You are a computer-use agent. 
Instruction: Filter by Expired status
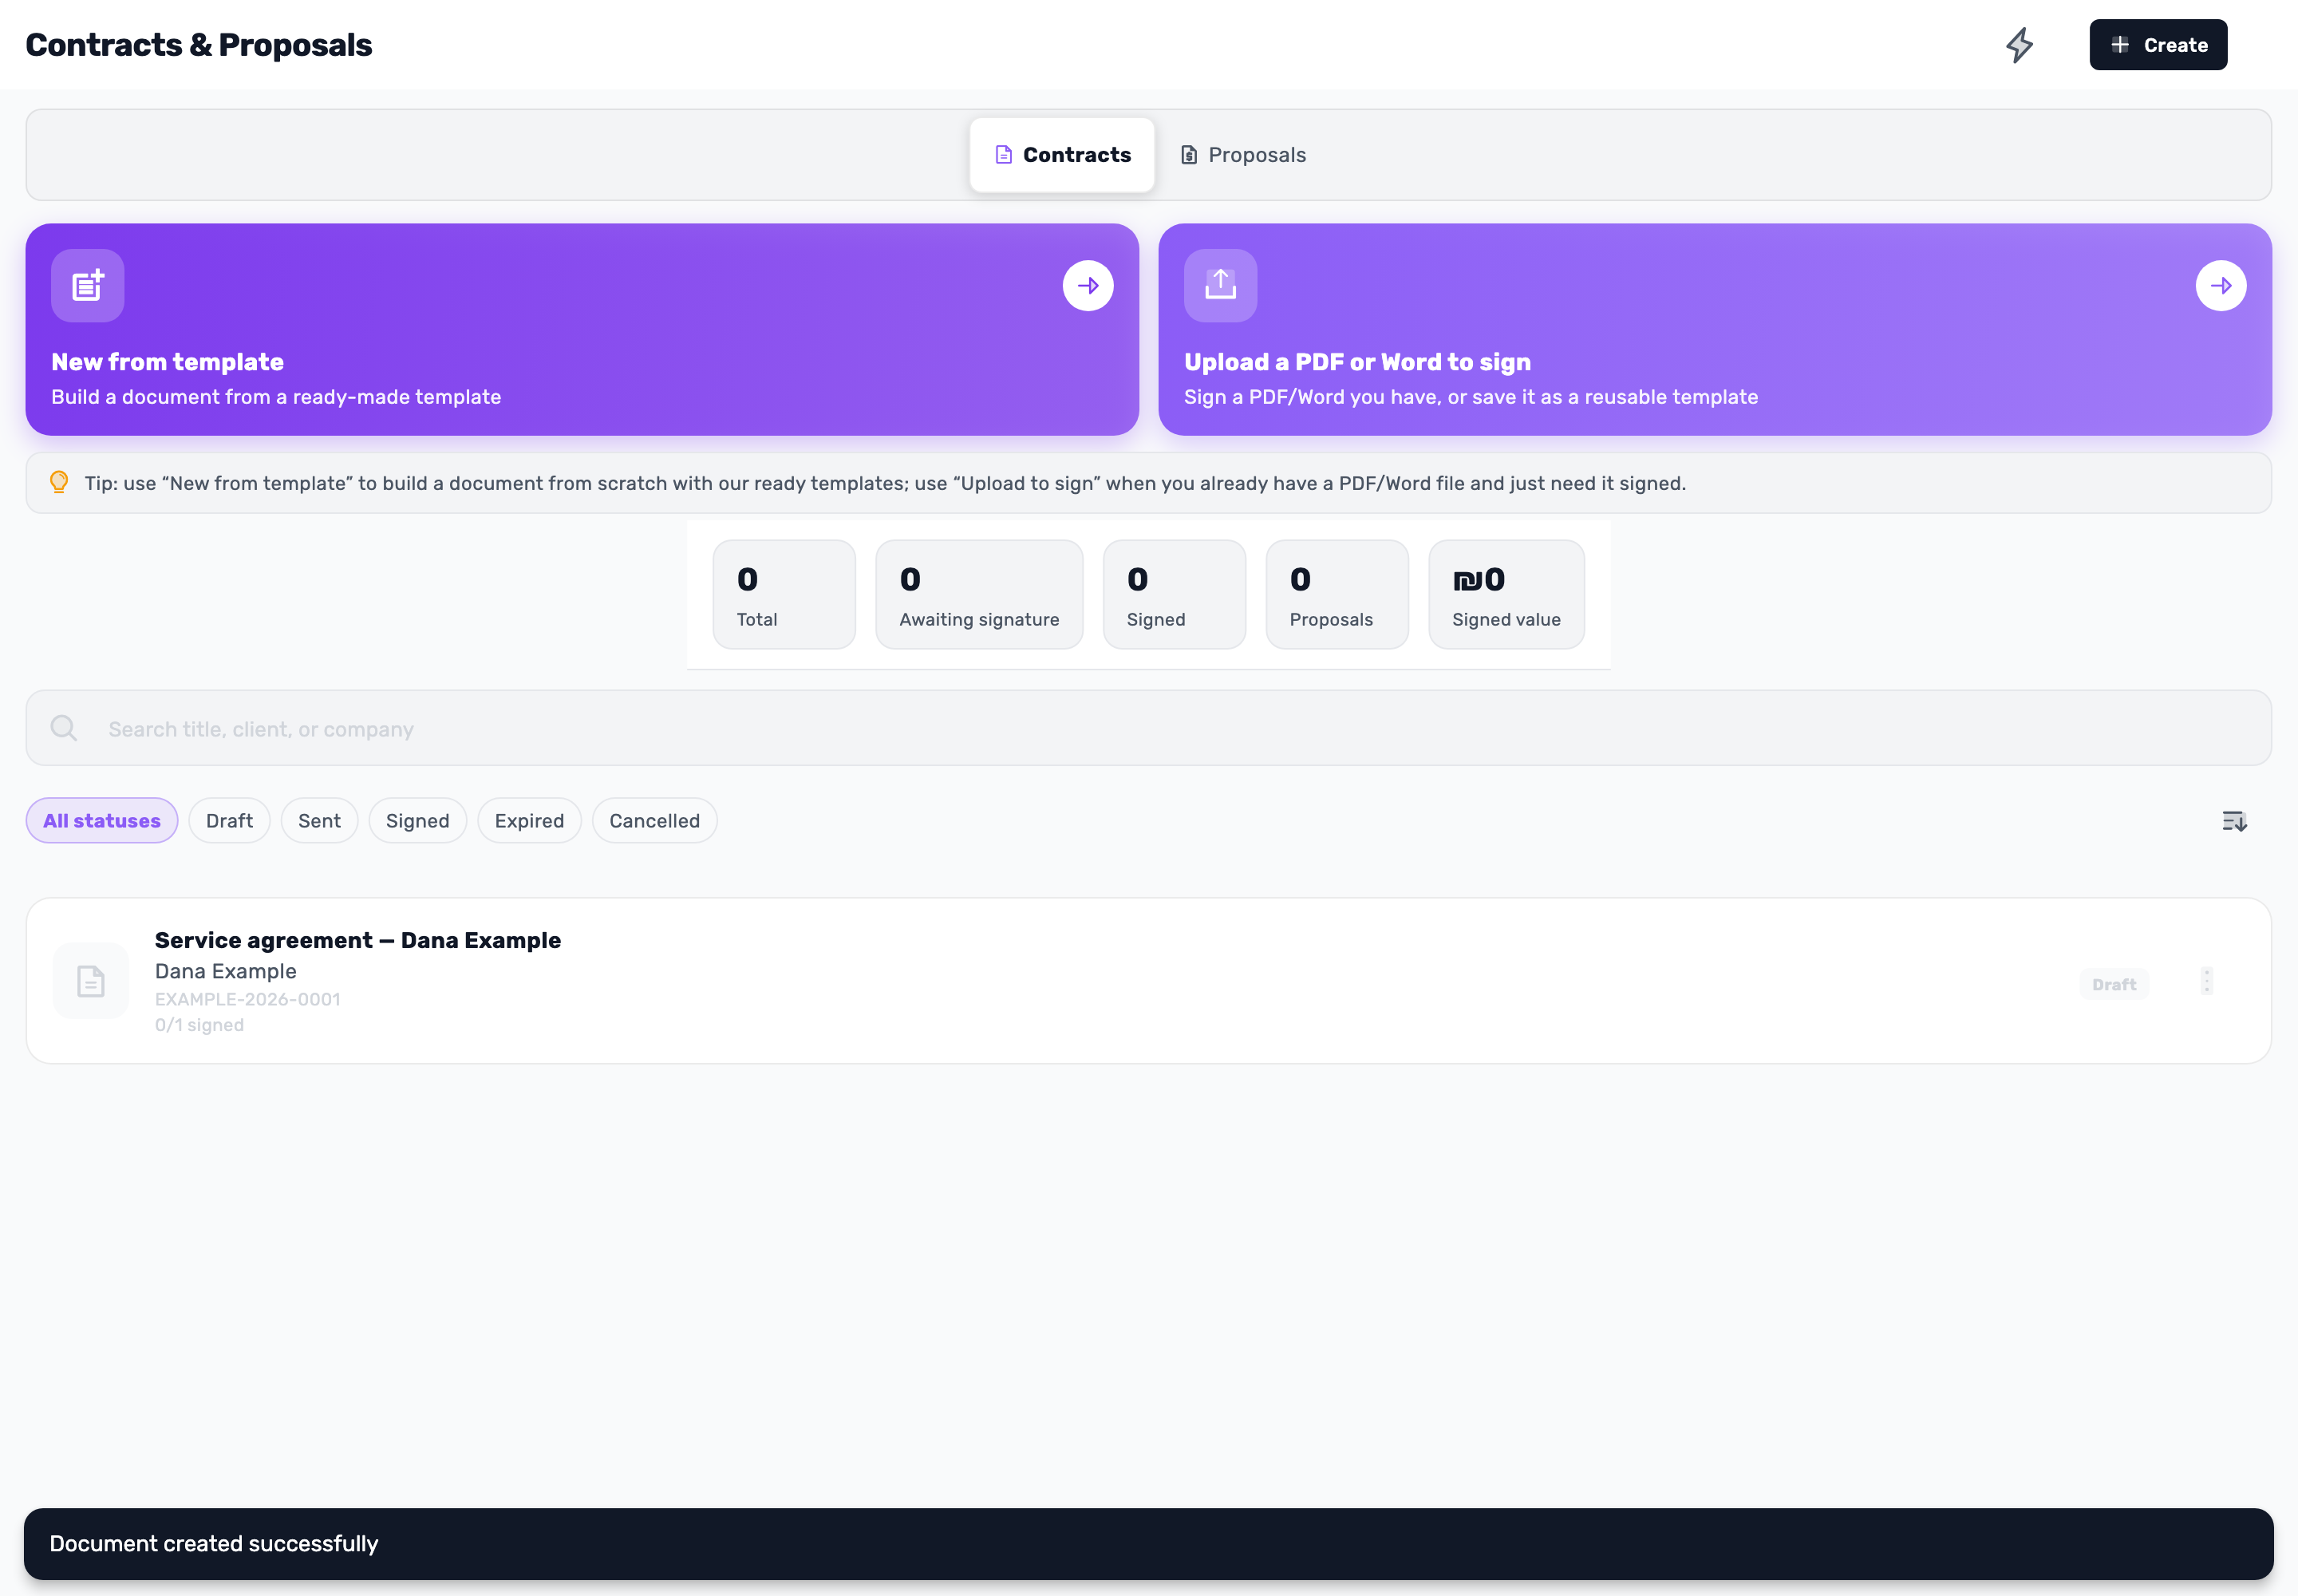coord(529,821)
